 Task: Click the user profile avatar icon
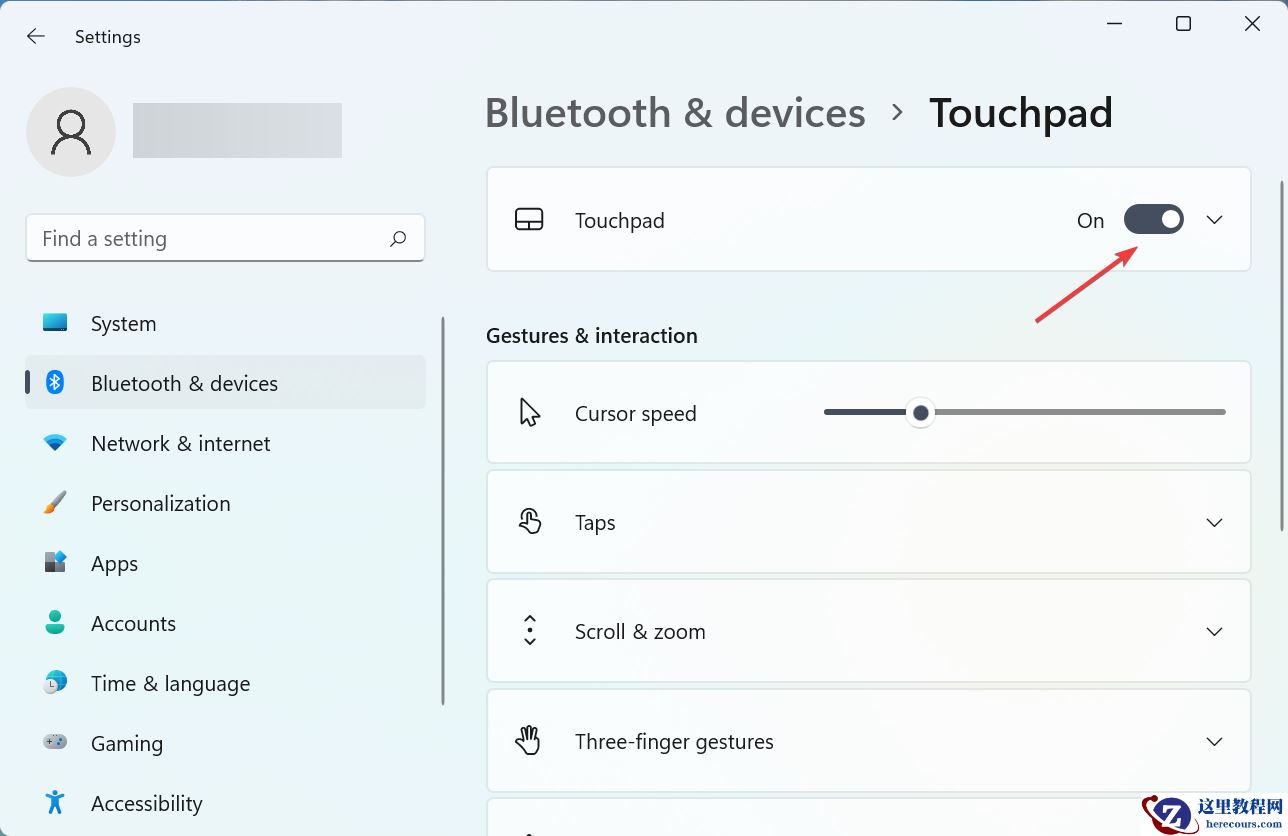point(71,132)
